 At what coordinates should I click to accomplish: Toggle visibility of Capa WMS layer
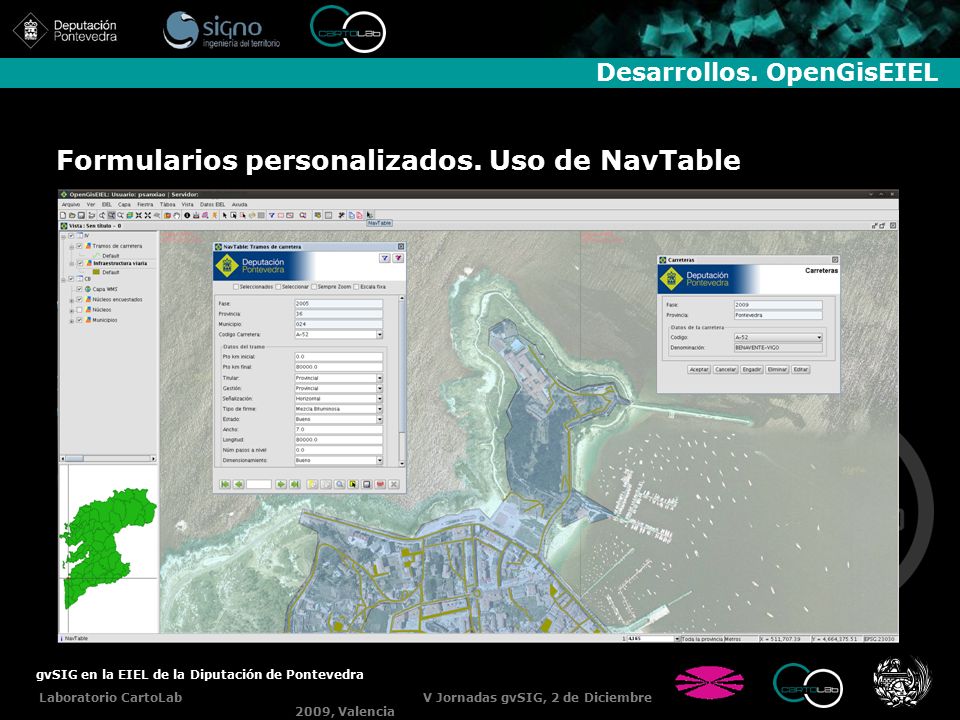coord(79,289)
